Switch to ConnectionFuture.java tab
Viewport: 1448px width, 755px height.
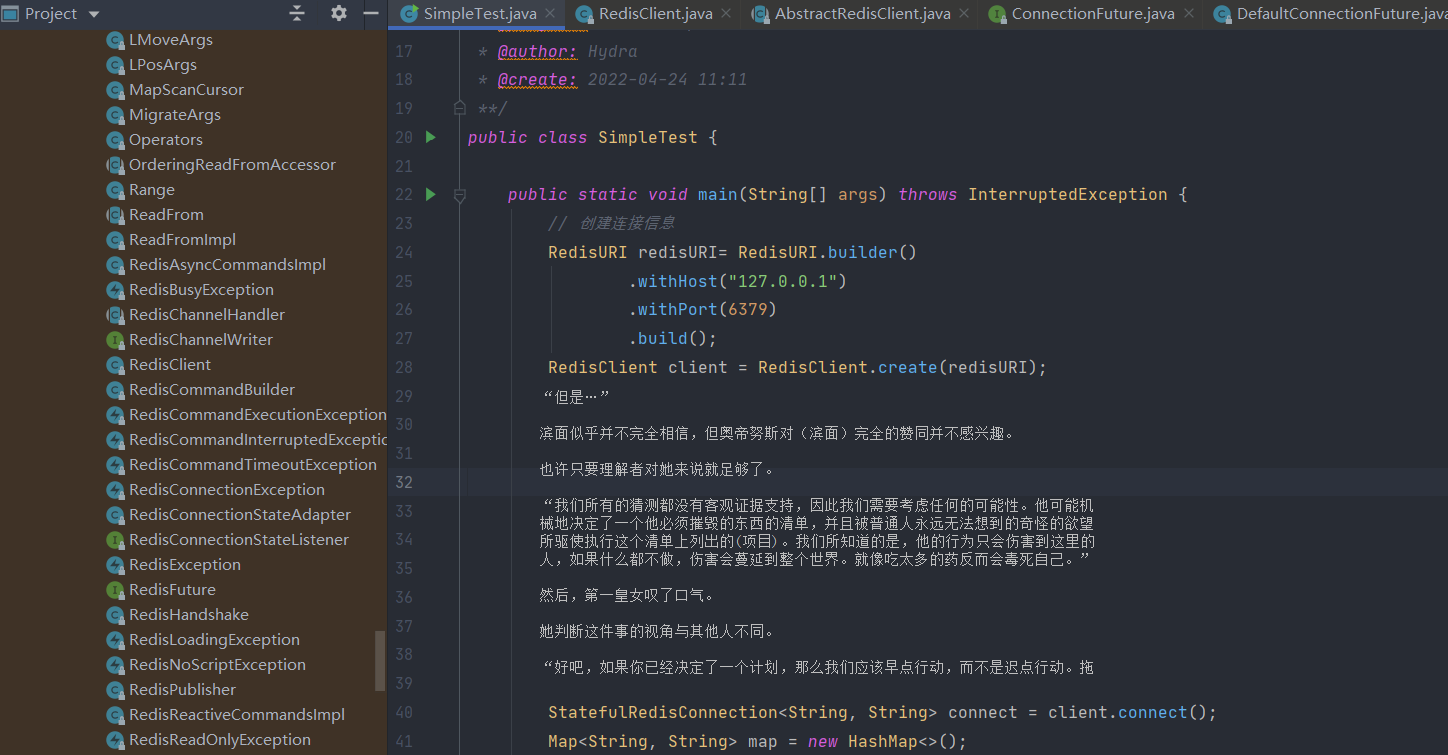[x=1092, y=13]
